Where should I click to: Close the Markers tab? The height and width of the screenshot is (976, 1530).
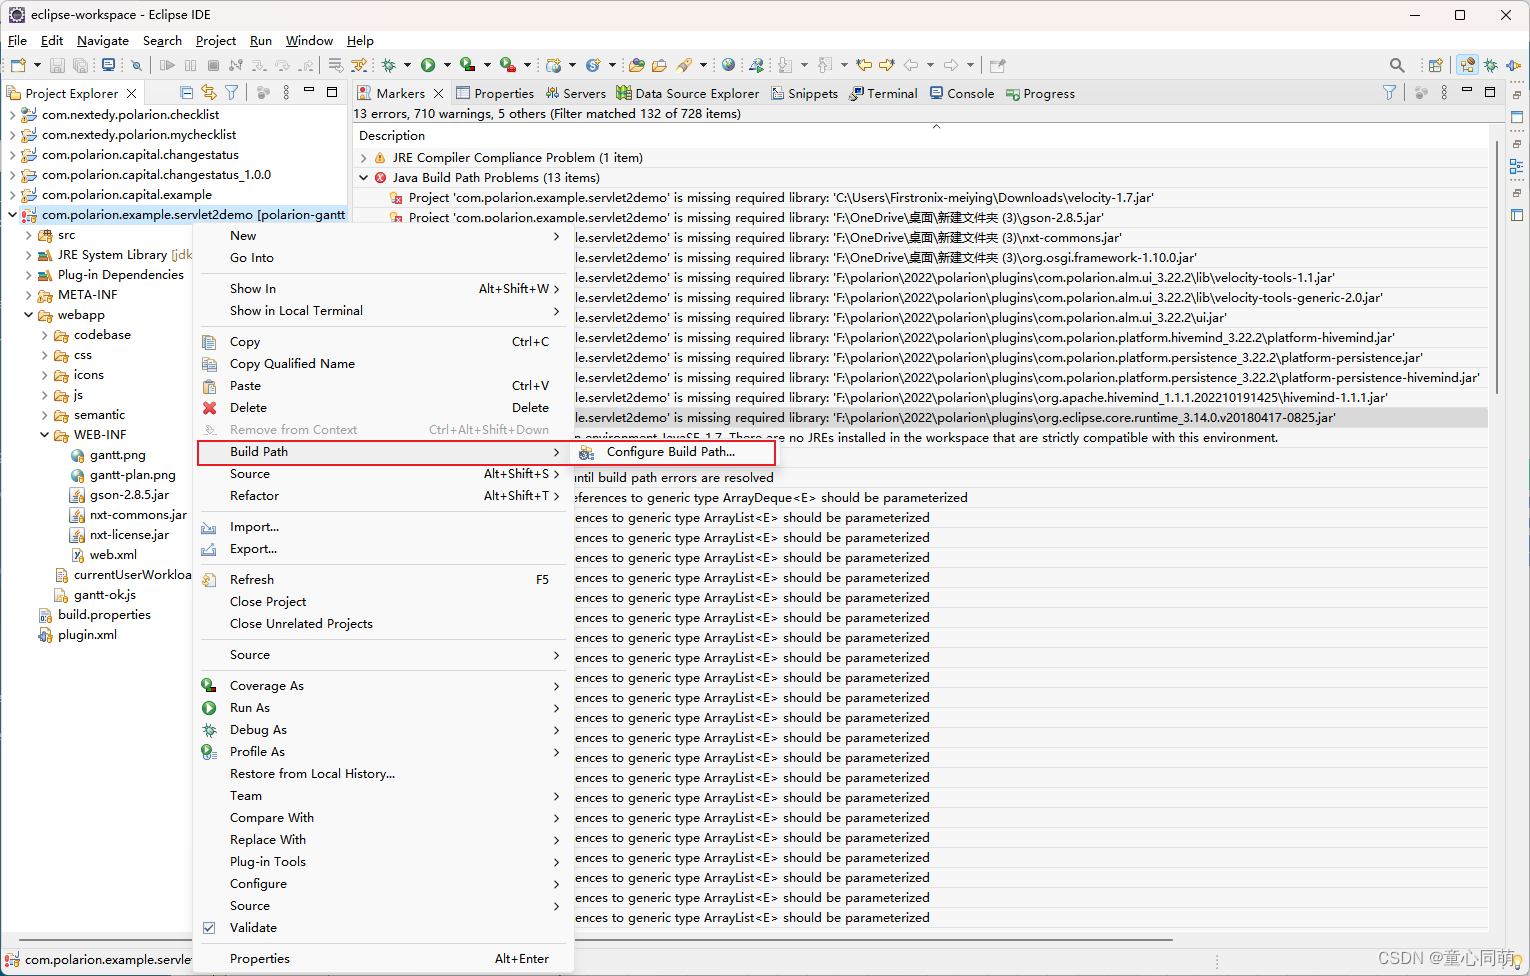point(438,93)
